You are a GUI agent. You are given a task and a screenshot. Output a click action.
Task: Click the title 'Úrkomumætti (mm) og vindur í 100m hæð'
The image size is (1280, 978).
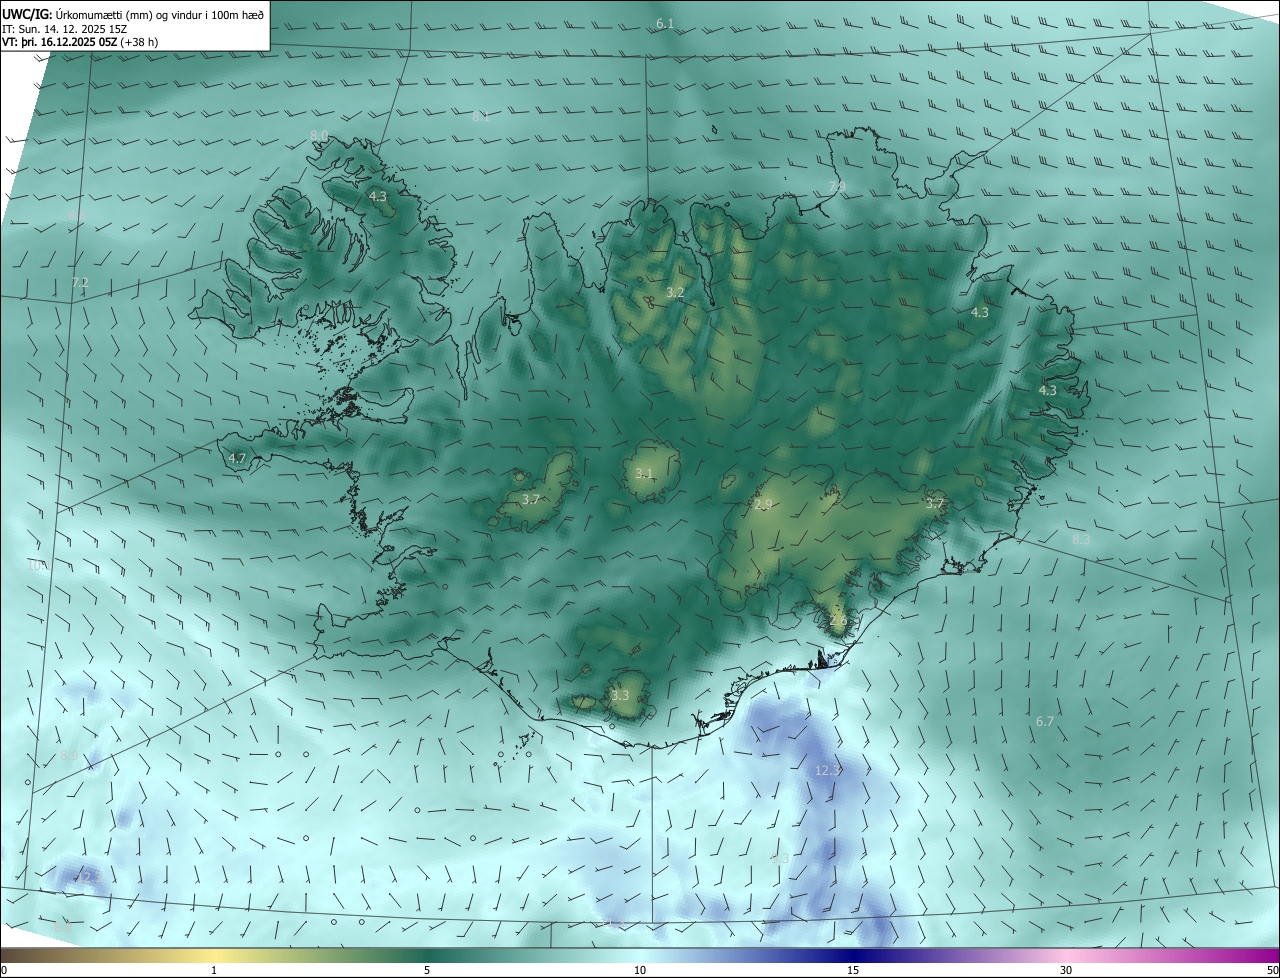[x=159, y=14]
